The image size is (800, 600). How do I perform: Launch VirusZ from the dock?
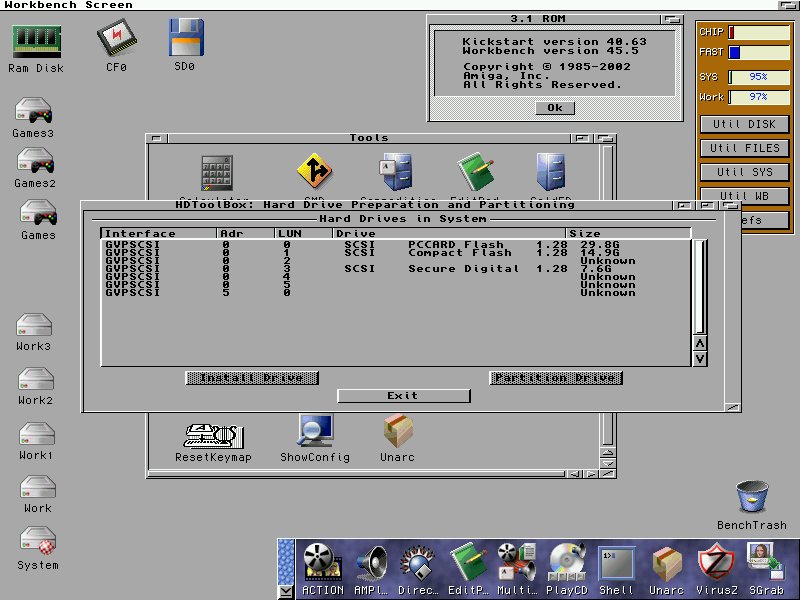click(717, 564)
